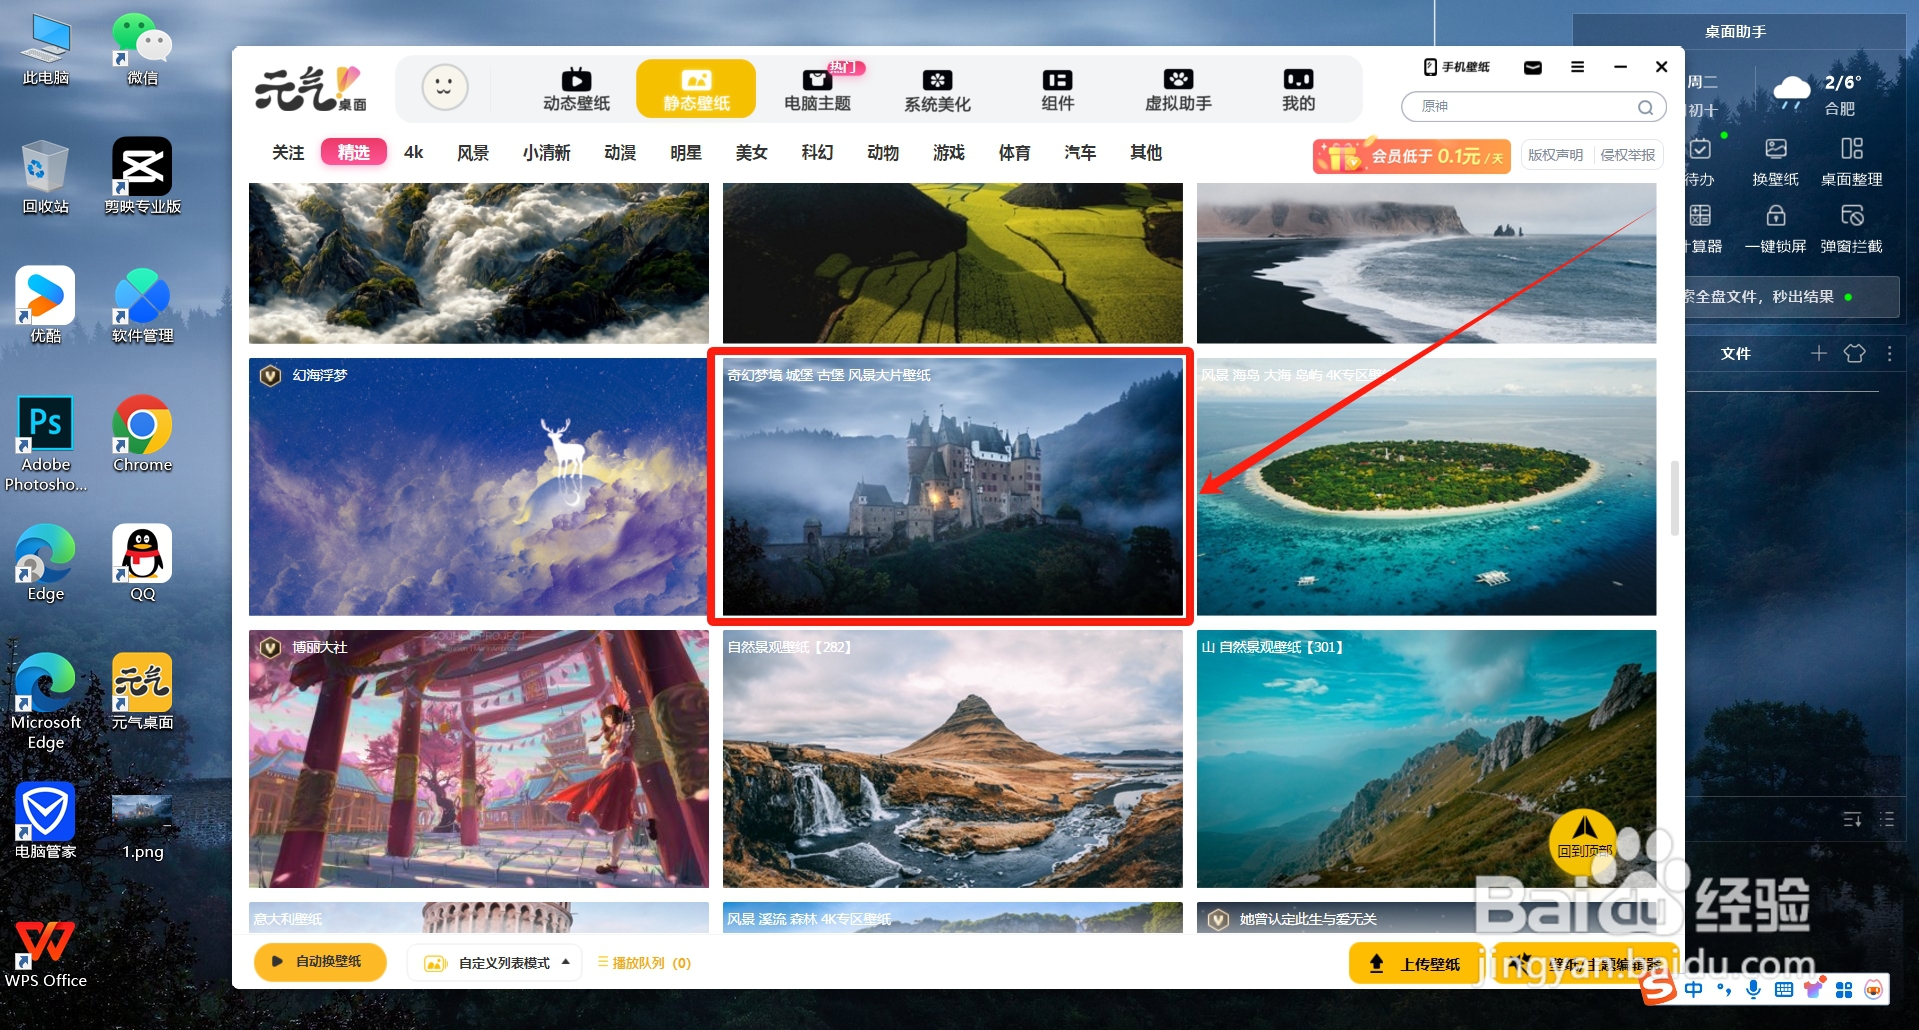Select the 游戏 category tab
1919x1030 pixels.
coord(949,152)
